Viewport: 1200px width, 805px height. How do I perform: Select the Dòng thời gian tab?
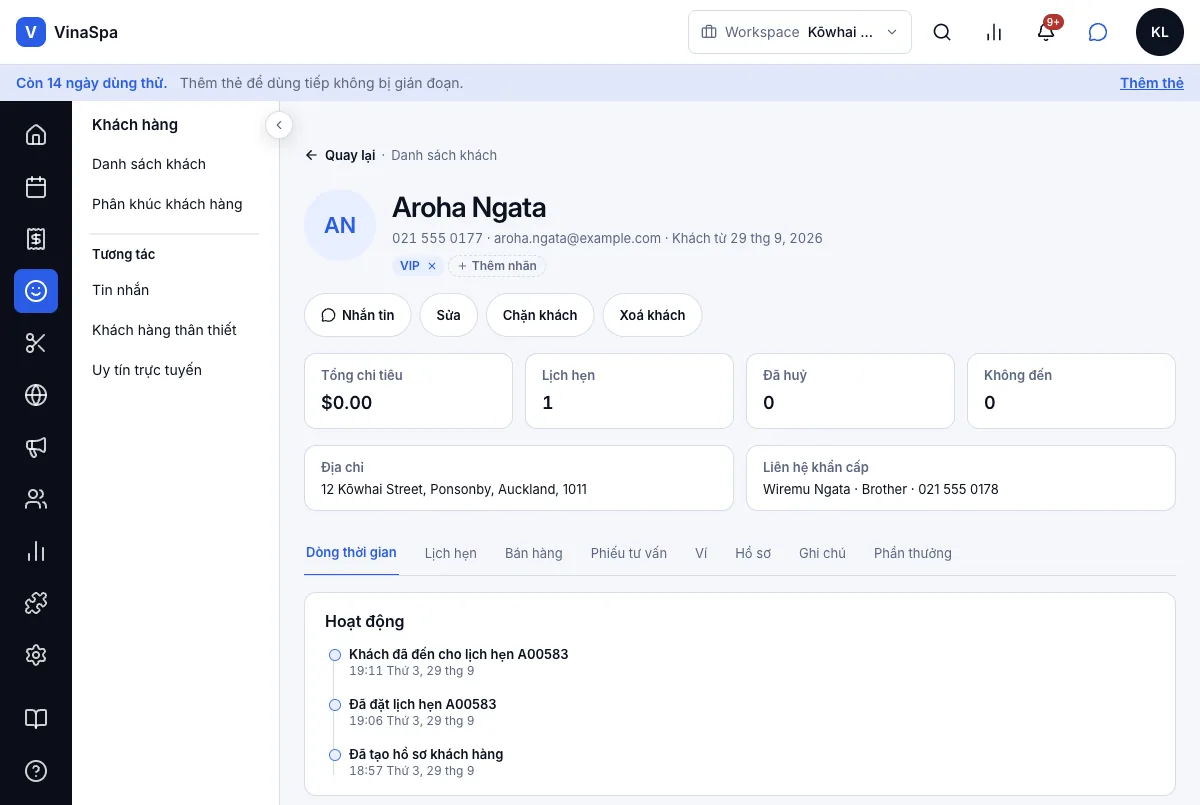[x=352, y=553]
